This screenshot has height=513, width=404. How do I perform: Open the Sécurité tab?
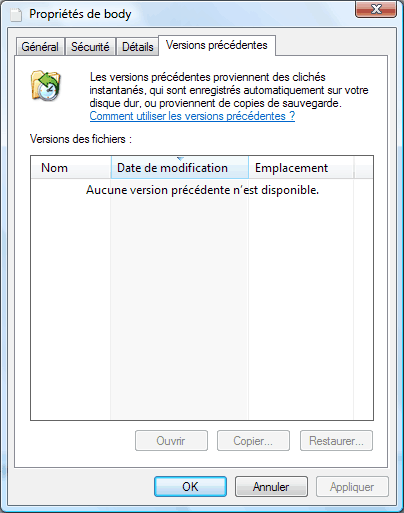(90, 47)
